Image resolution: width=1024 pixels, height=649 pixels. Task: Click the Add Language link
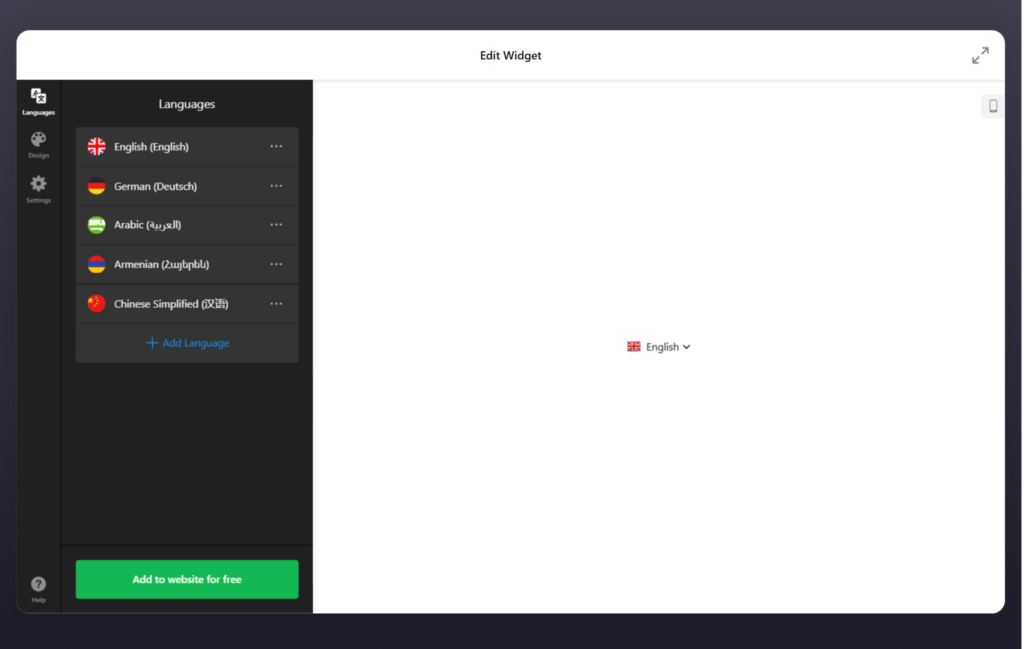click(186, 342)
